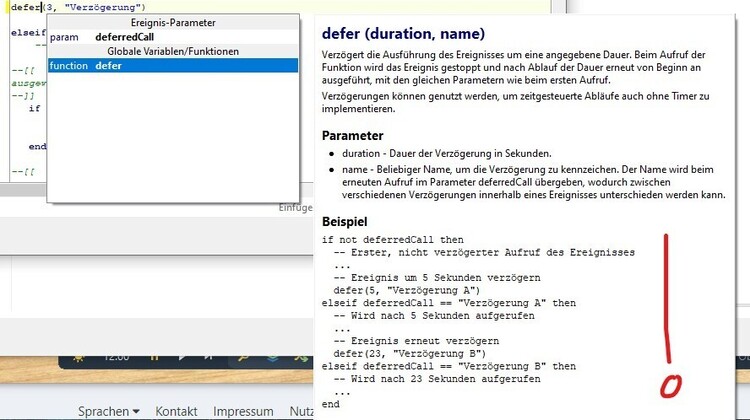The image size is (750, 420).
Task: Click example line elseif deferredCall == "Verzögerung A"
Action: [x=449, y=303]
